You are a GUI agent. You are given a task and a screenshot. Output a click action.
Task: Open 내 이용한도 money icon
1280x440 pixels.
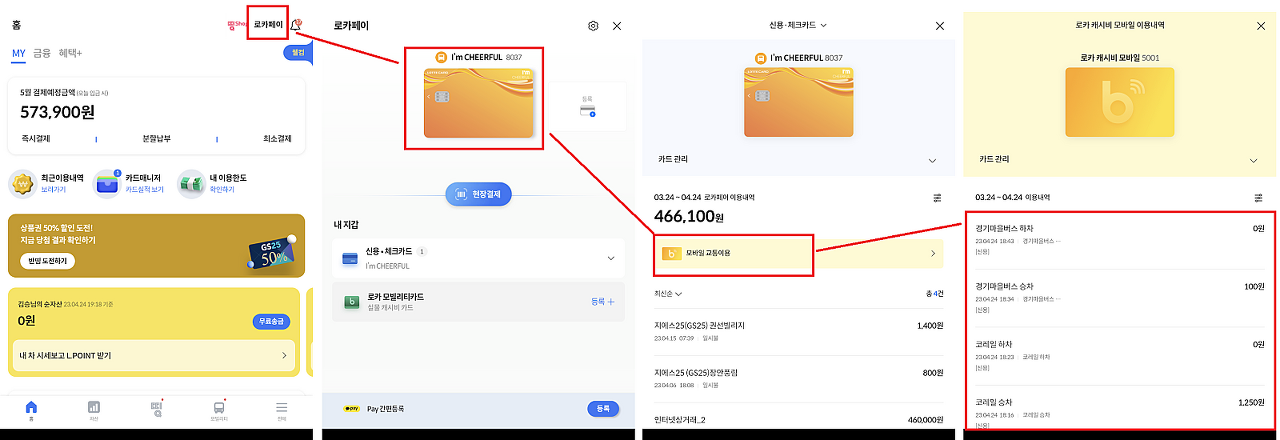pos(191,183)
